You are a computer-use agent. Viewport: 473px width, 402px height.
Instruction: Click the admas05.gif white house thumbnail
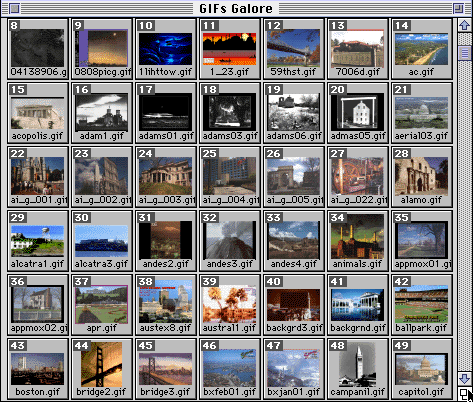coord(358,113)
